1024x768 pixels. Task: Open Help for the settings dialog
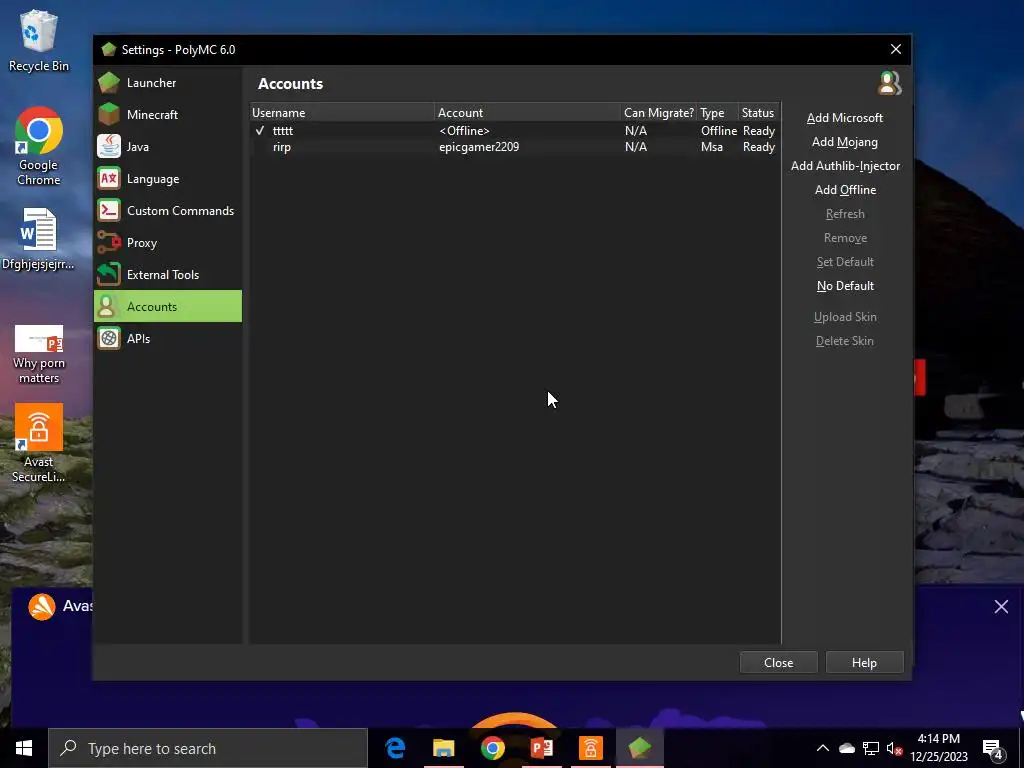point(864,662)
